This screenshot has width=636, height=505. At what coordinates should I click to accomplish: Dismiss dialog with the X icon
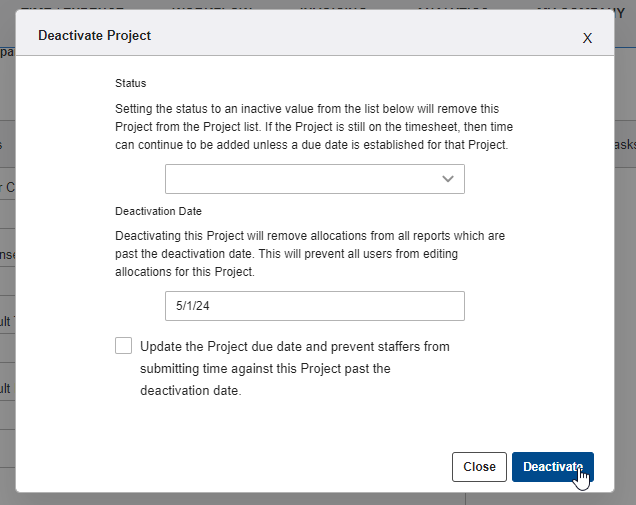click(587, 38)
